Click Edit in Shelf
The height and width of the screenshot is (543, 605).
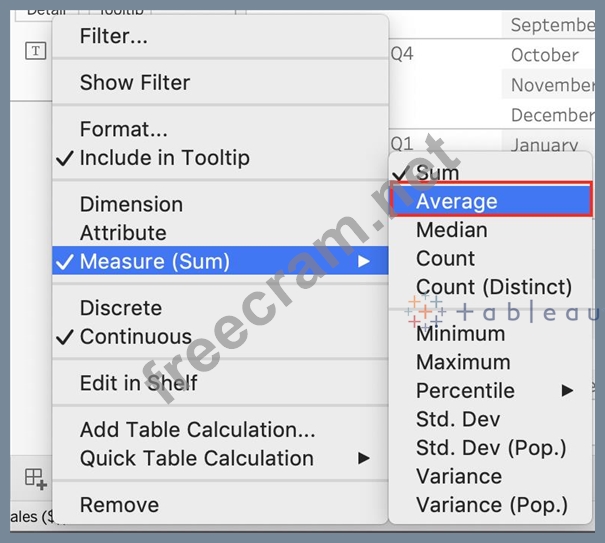pos(139,383)
